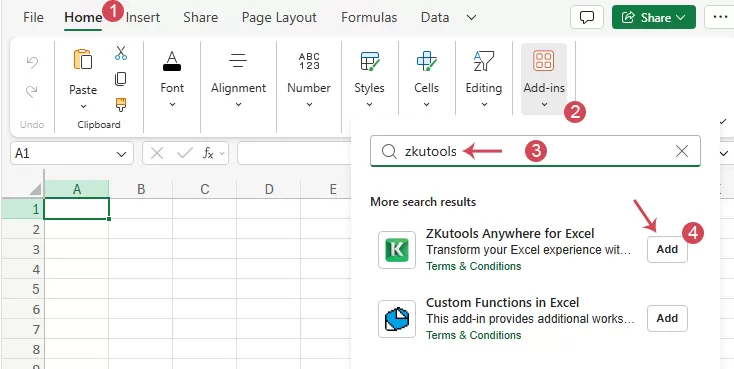Open the three-dots more options menu
The width and height of the screenshot is (734, 369).
tap(720, 17)
